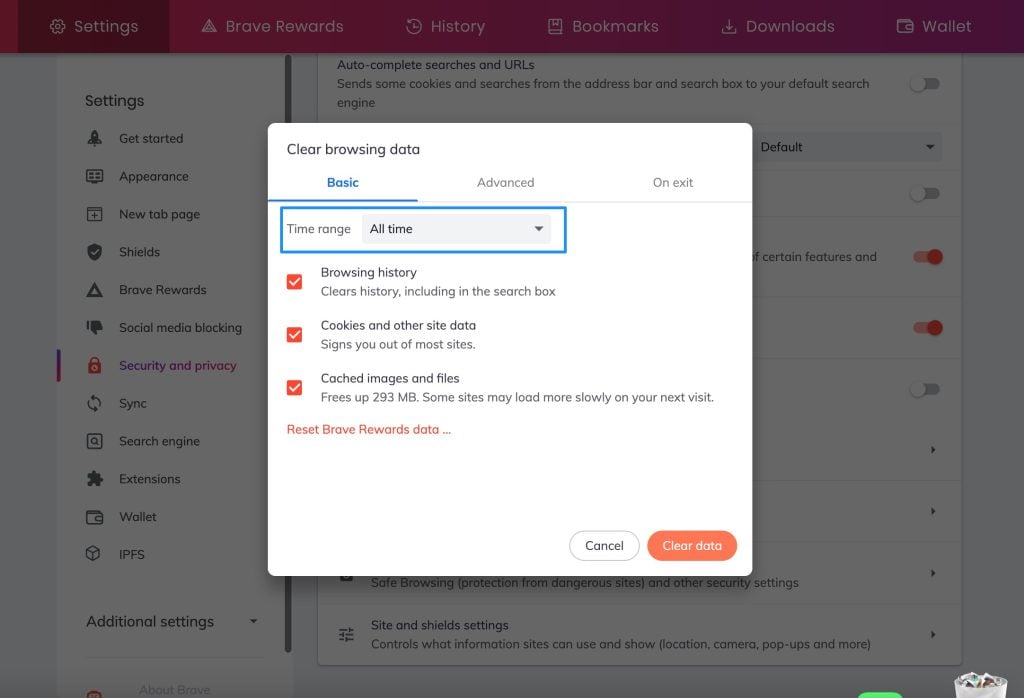Screen dimensions: 1024x698
Task: Open the Extensions settings section
Action: pos(150,479)
